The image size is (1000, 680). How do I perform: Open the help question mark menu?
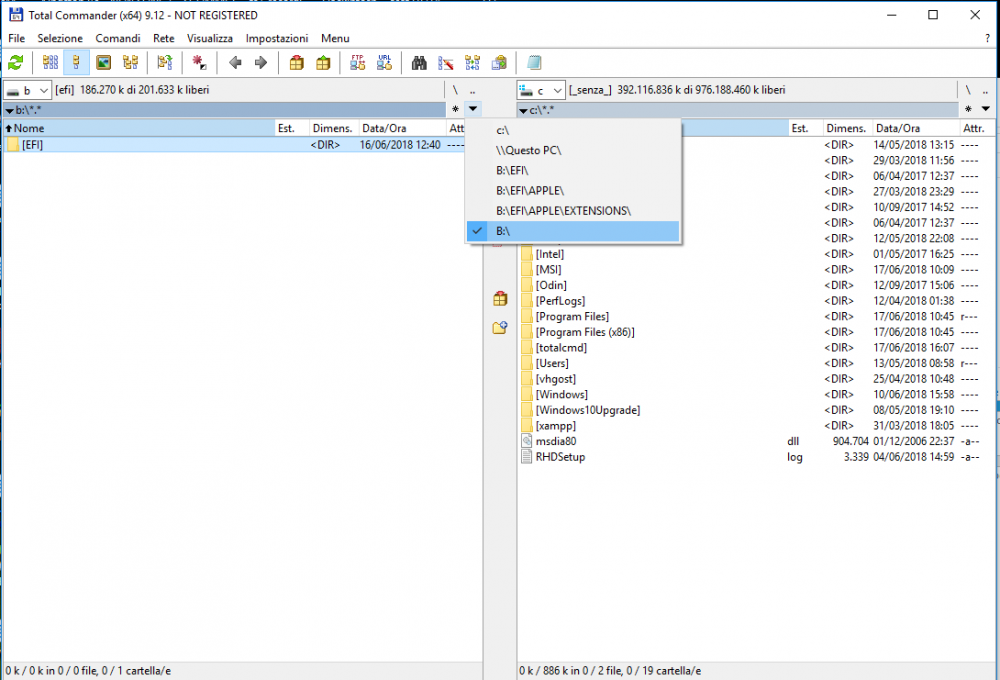pyautogui.click(x=987, y=38)
